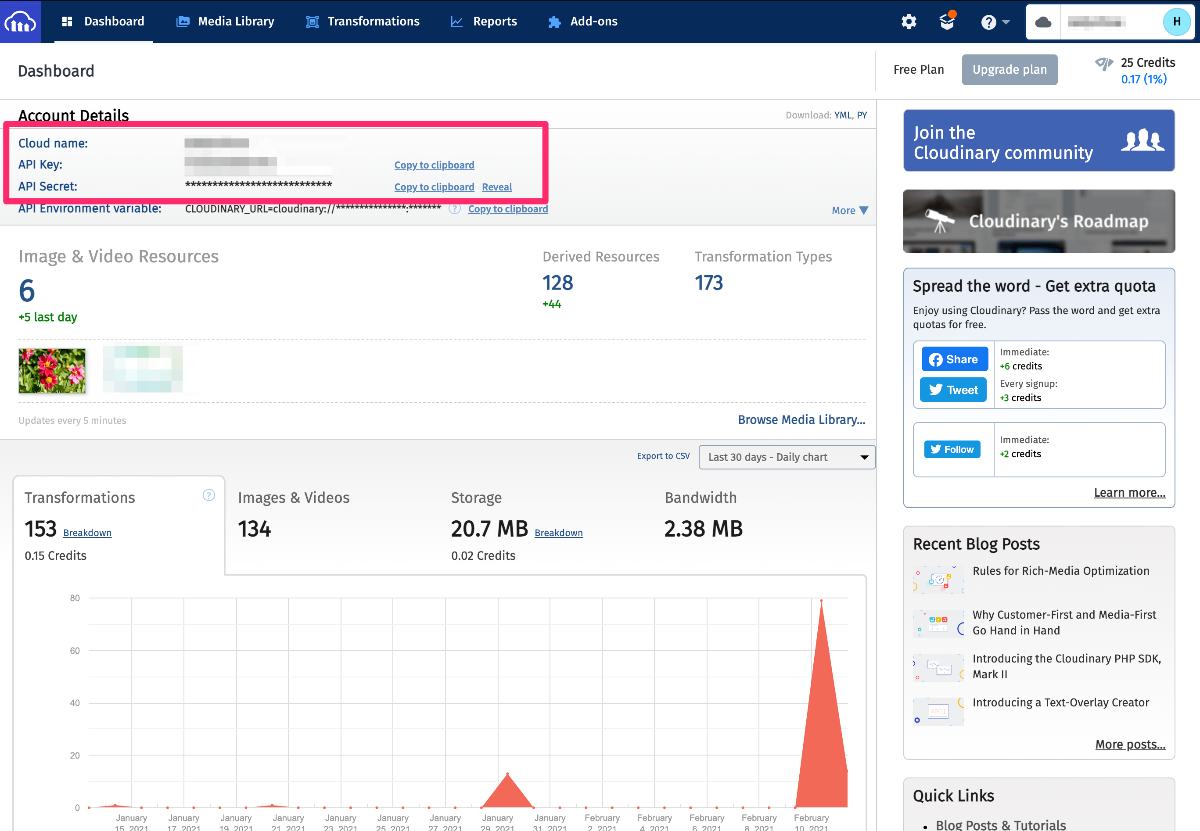Export chart data to CSV
The image size is (1200, 831).
click(663, 456)
